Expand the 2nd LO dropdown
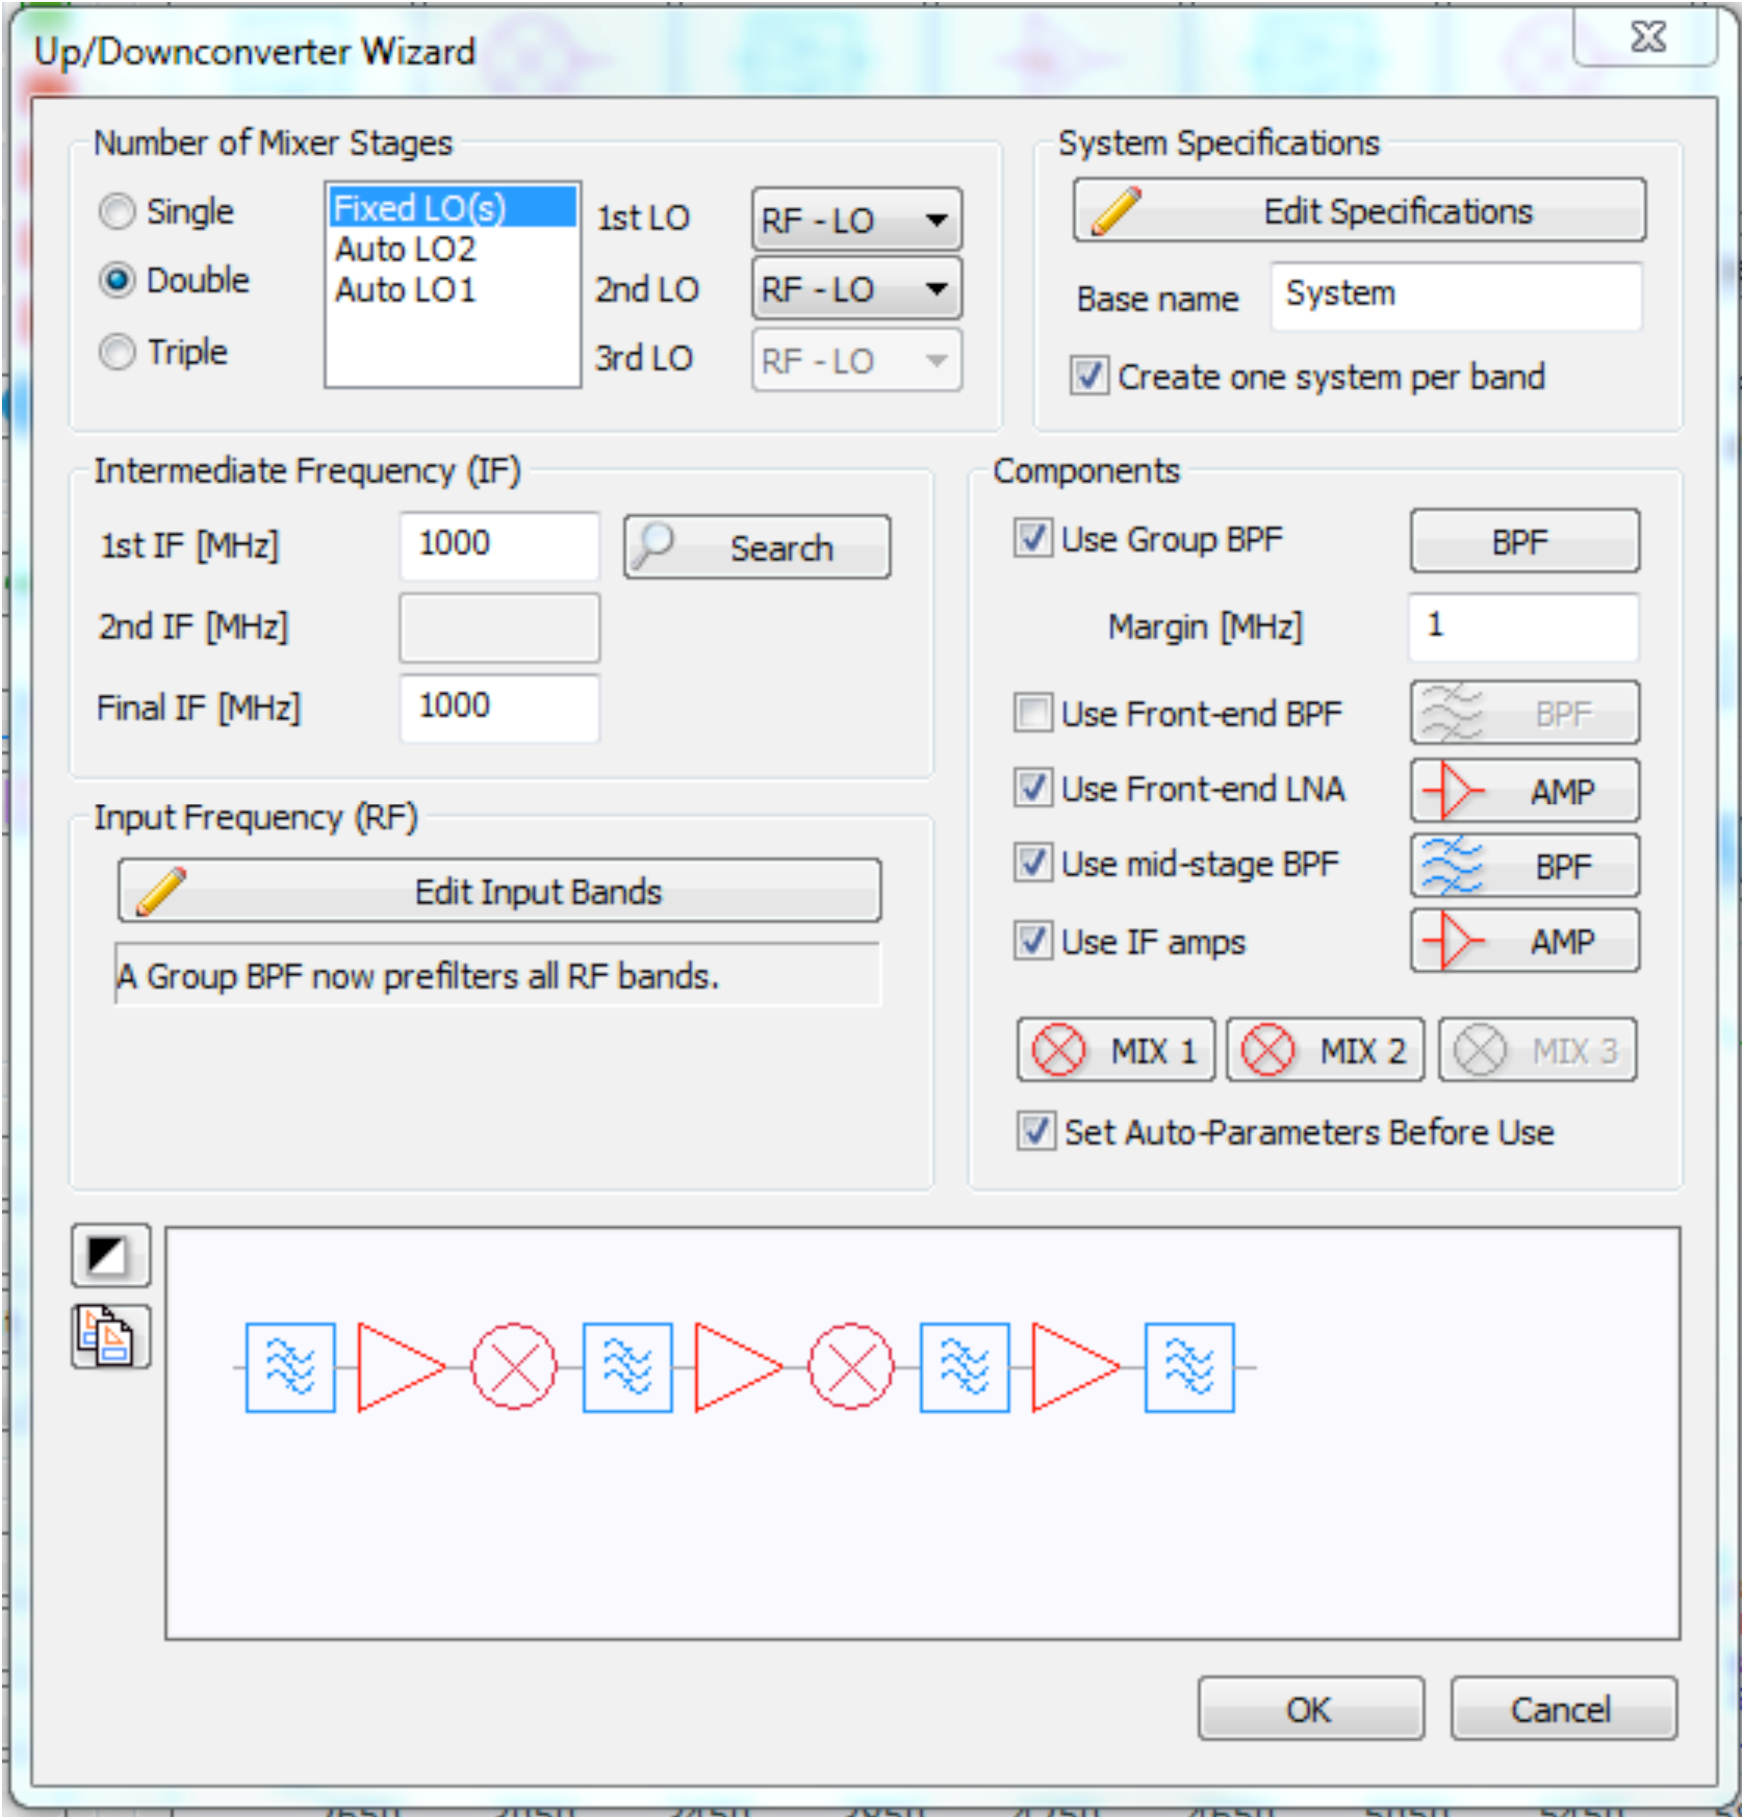 coord(856,290)
